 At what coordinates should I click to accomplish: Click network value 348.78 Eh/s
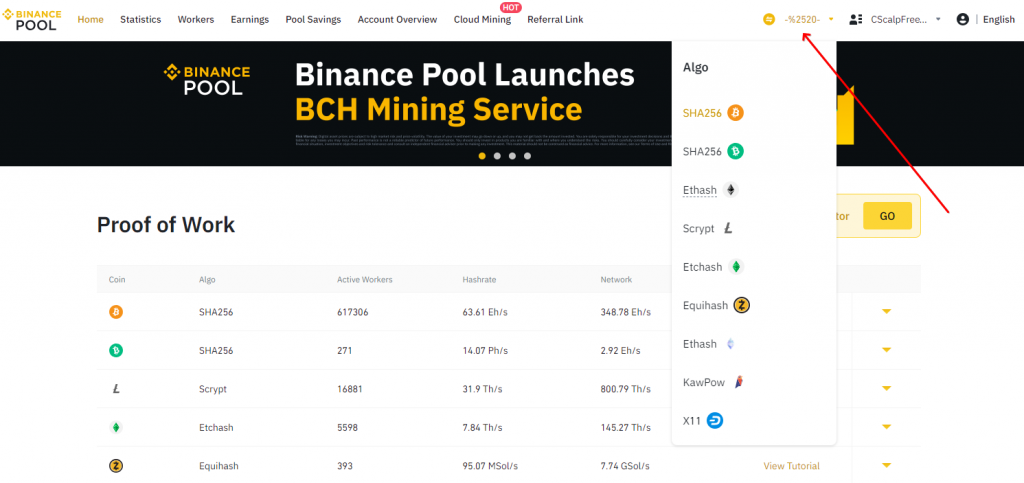pyautogui.click(x=626, y=312)
